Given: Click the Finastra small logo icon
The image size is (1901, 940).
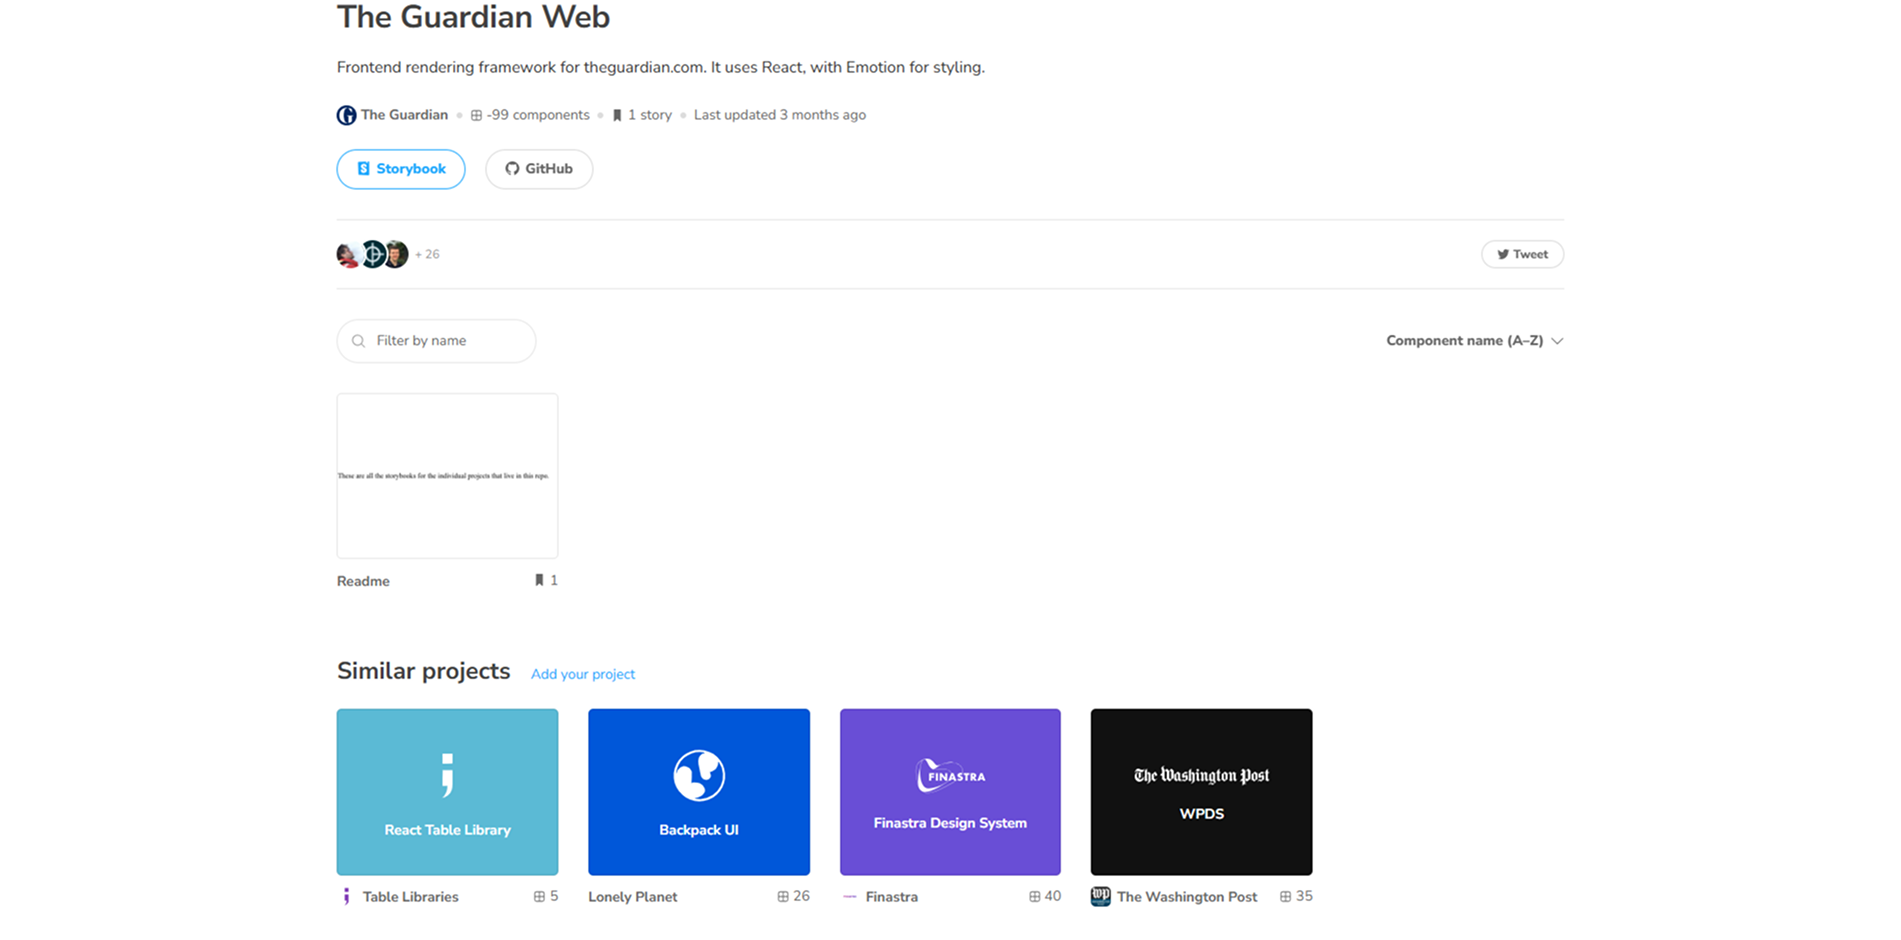Looking at the screenshot, I should pos(849,897).
